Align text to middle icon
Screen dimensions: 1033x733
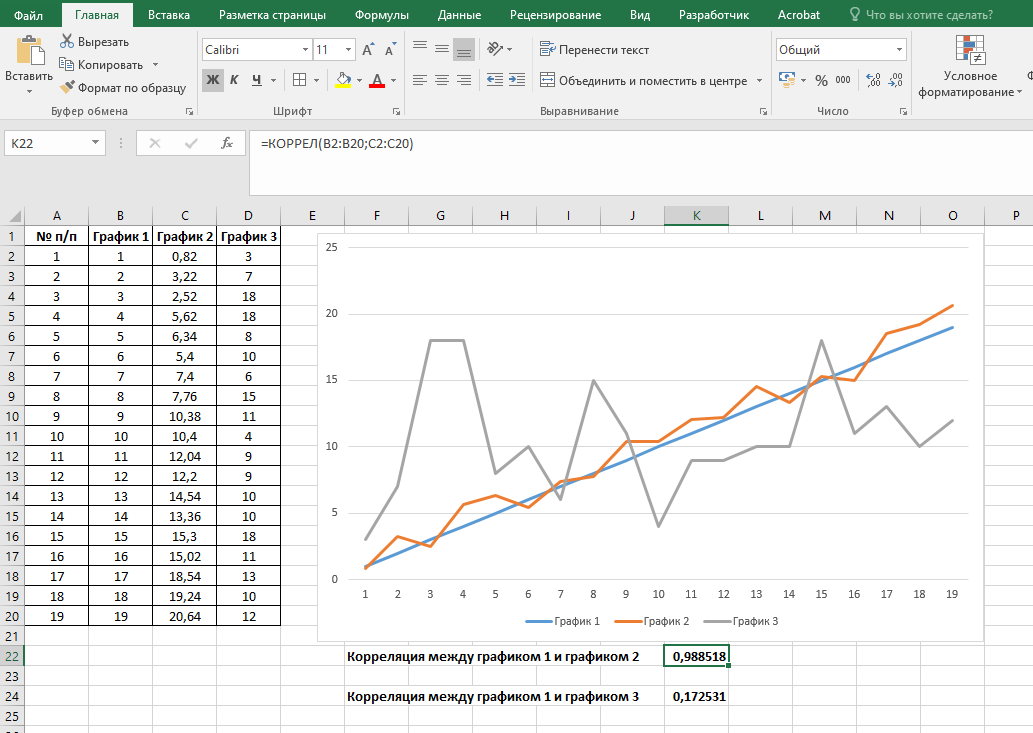click(x=442, y=49)
